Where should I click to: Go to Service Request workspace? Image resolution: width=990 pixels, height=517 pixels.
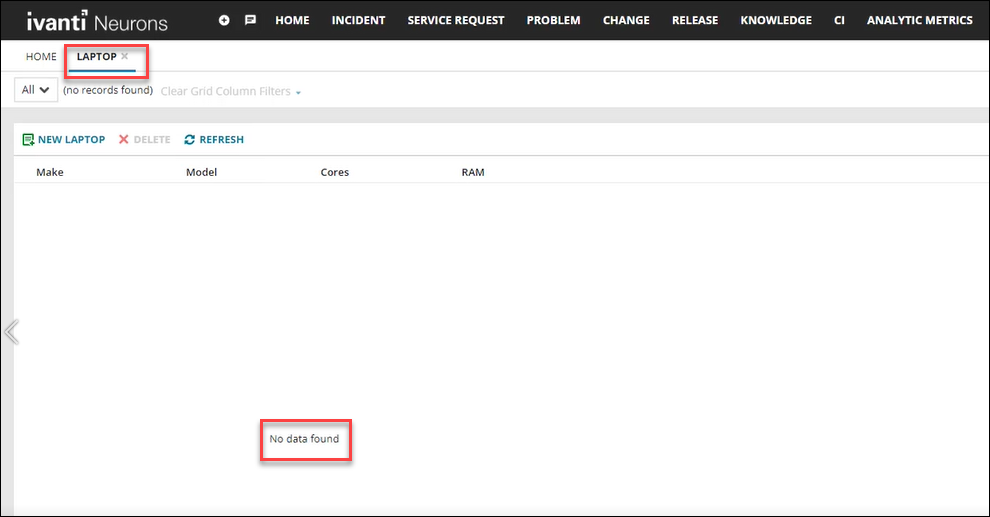pos(455,20)
